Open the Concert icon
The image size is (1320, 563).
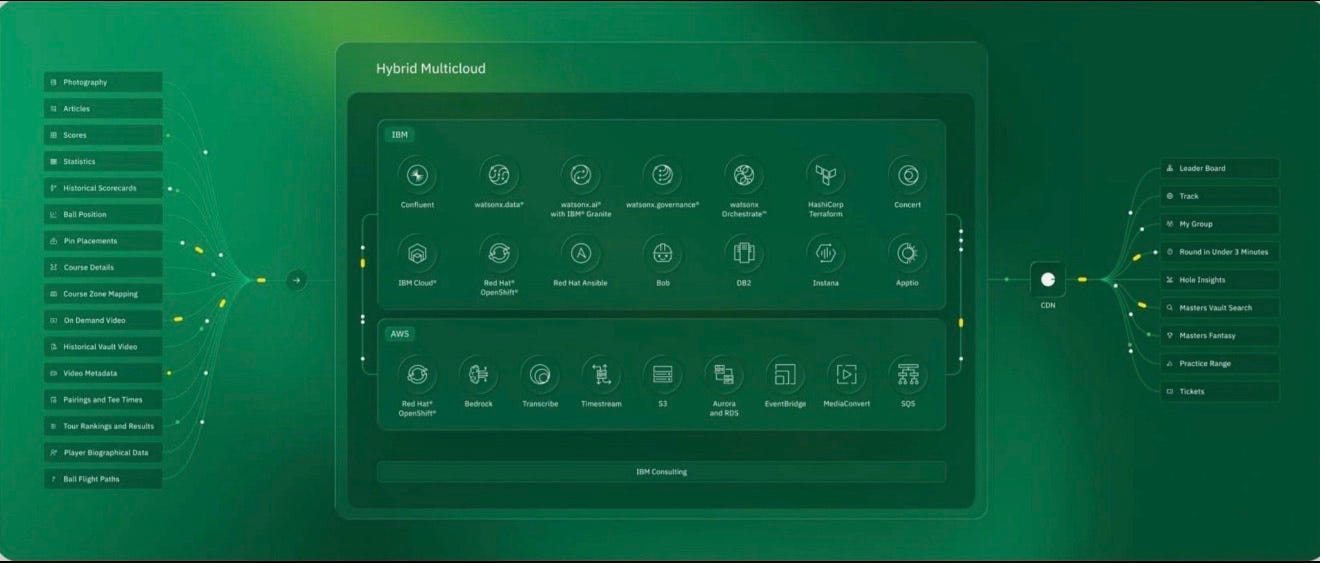click(908, 175)
